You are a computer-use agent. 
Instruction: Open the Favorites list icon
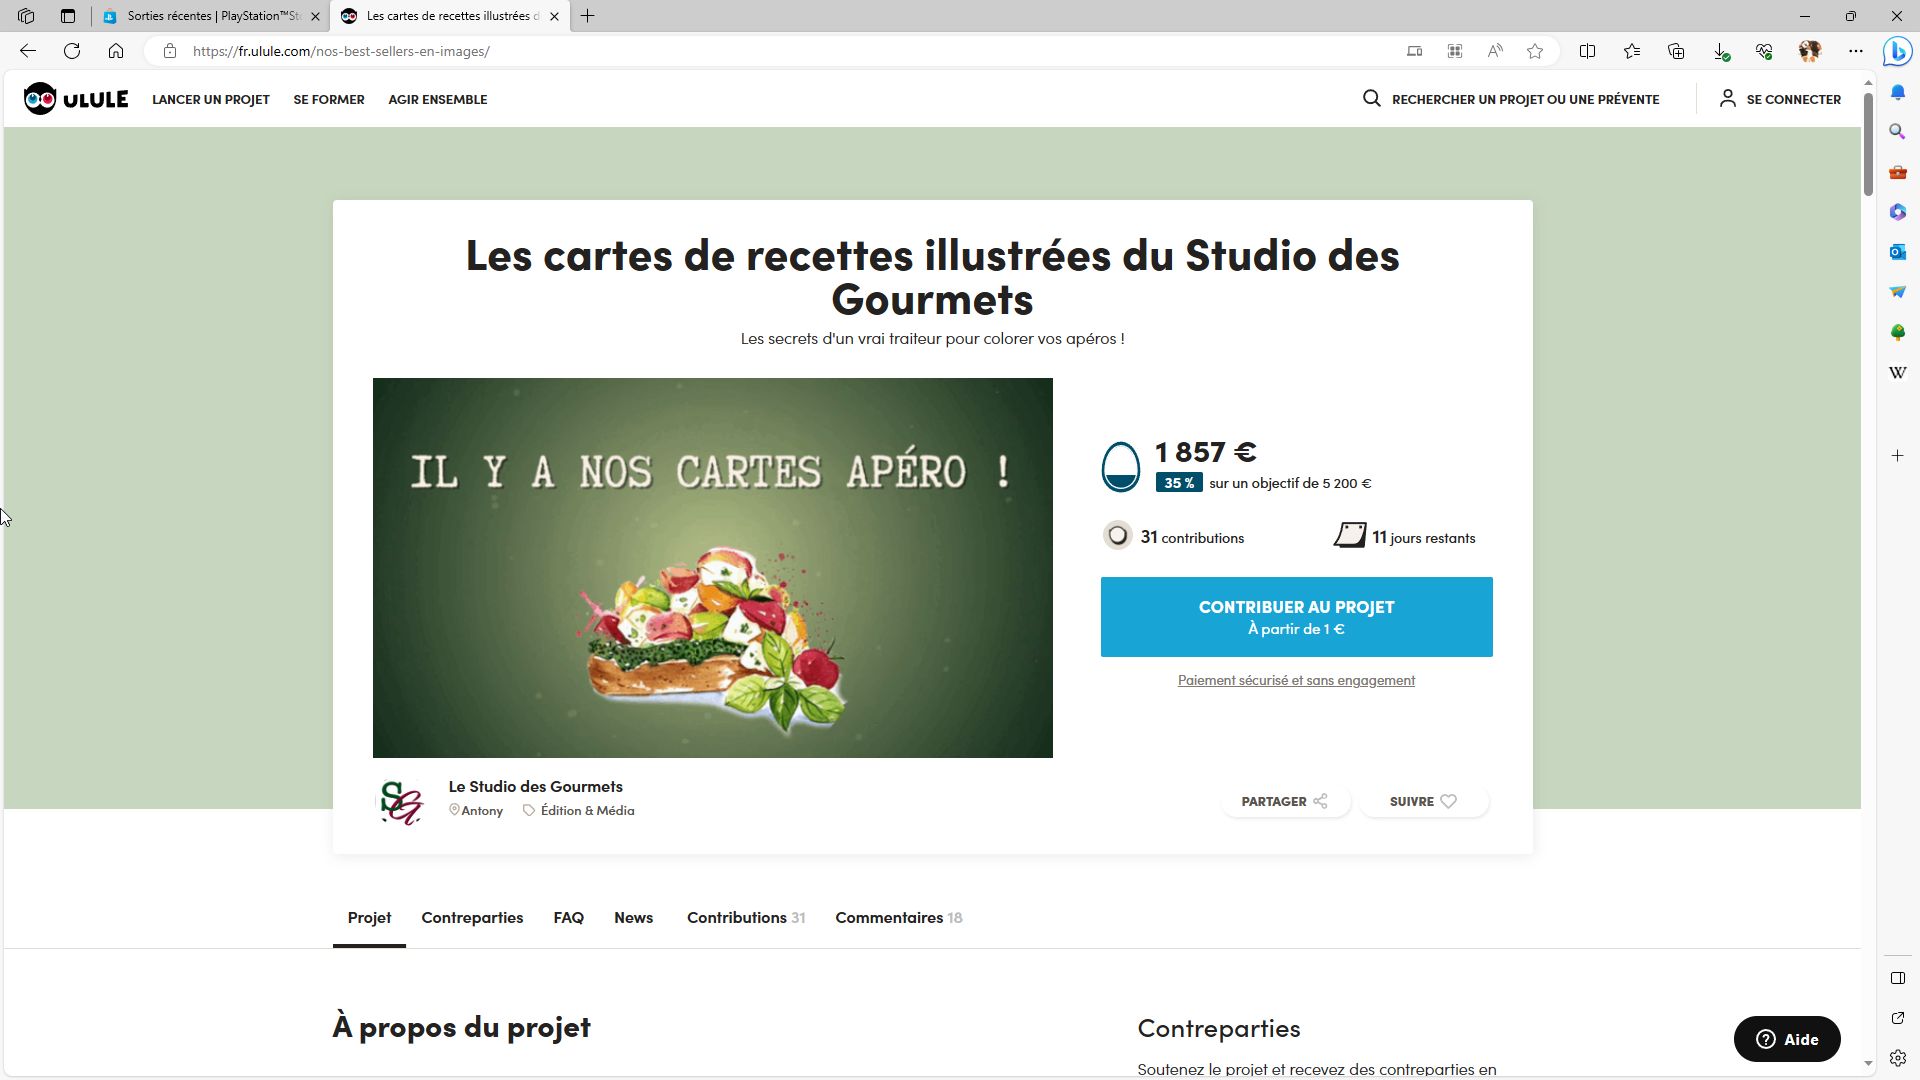click(x=1632, y=51)
